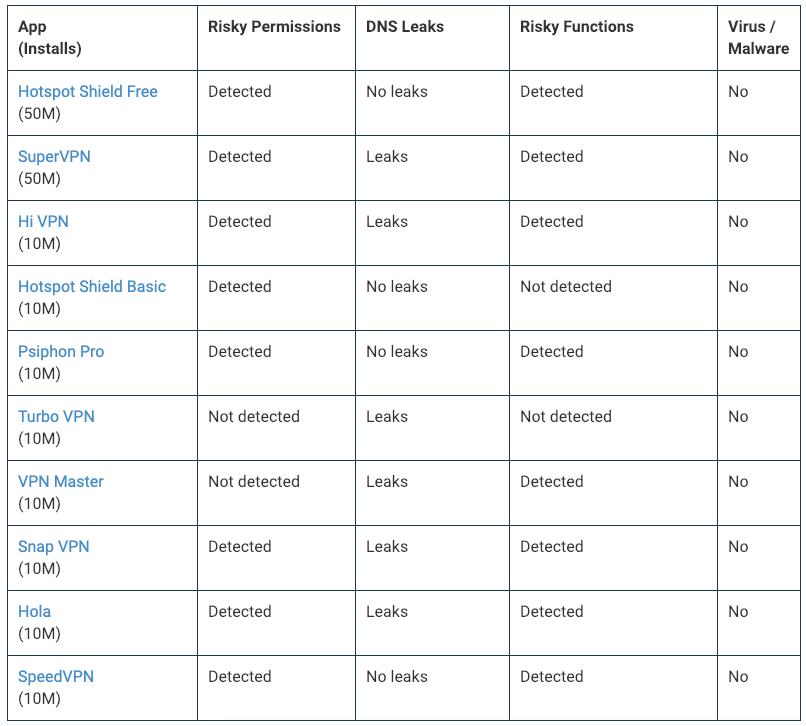The height and width of the screenshot is (726, 806).
Task: Follow the Snap VPN link
Action: click(53, 547)
